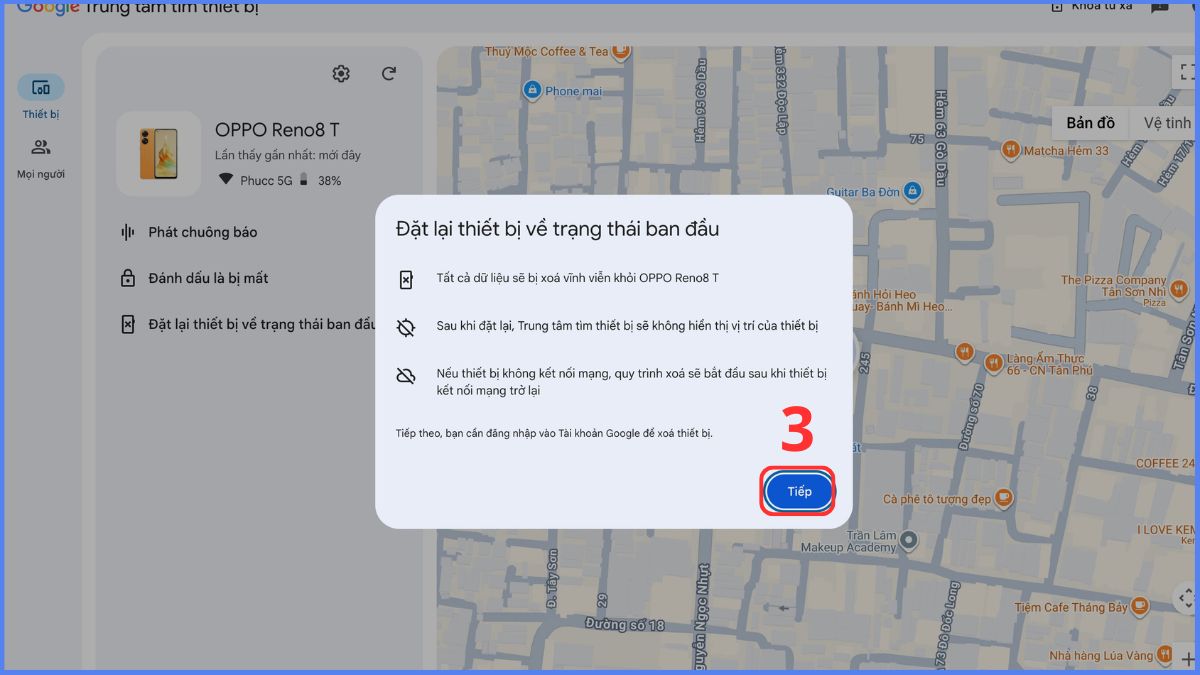Screen dimensions: 1200x675
Task: Refresh the device location
Action: click(389, 74)
